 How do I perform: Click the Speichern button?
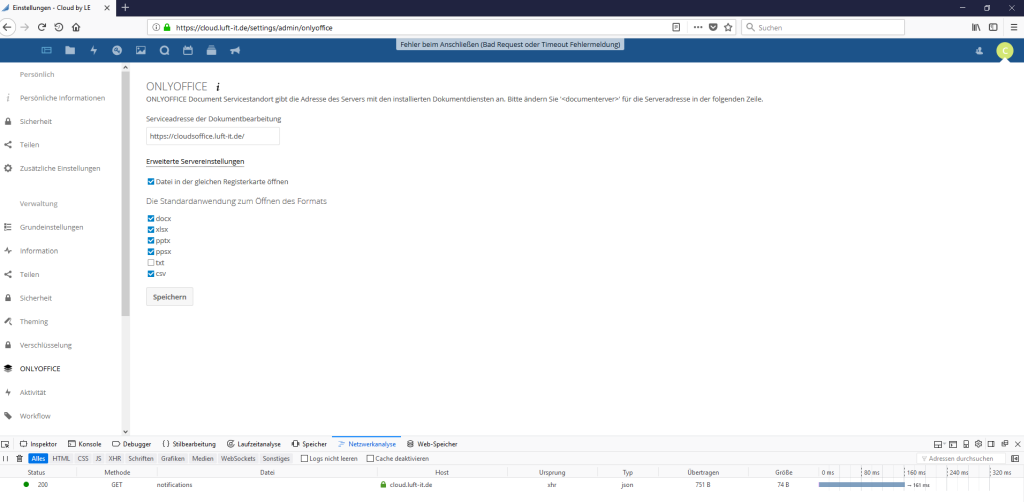pos(169,296)
